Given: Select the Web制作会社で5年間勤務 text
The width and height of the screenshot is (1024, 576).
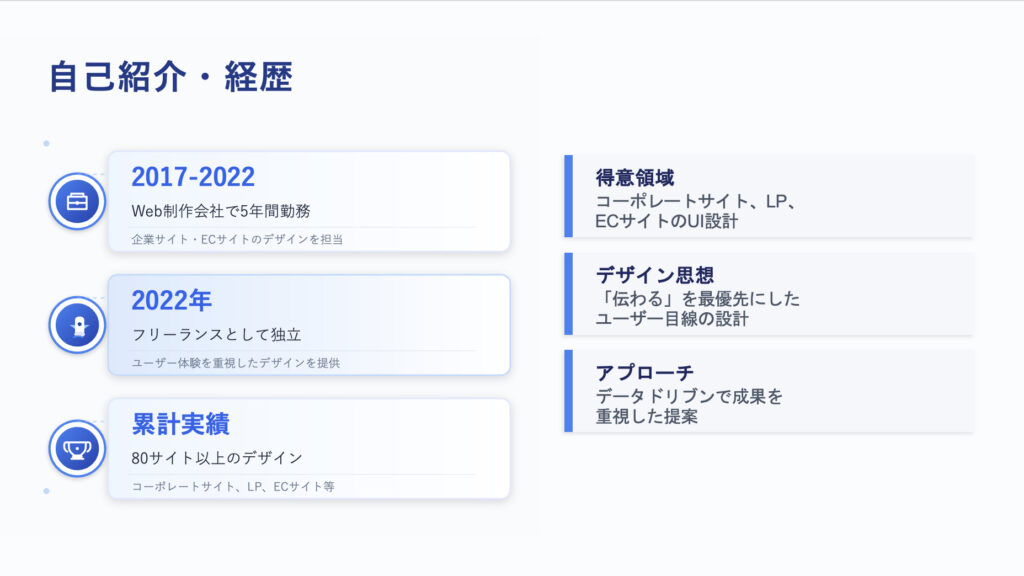Looking at the screenshot, I should click(x=221, y=211).
